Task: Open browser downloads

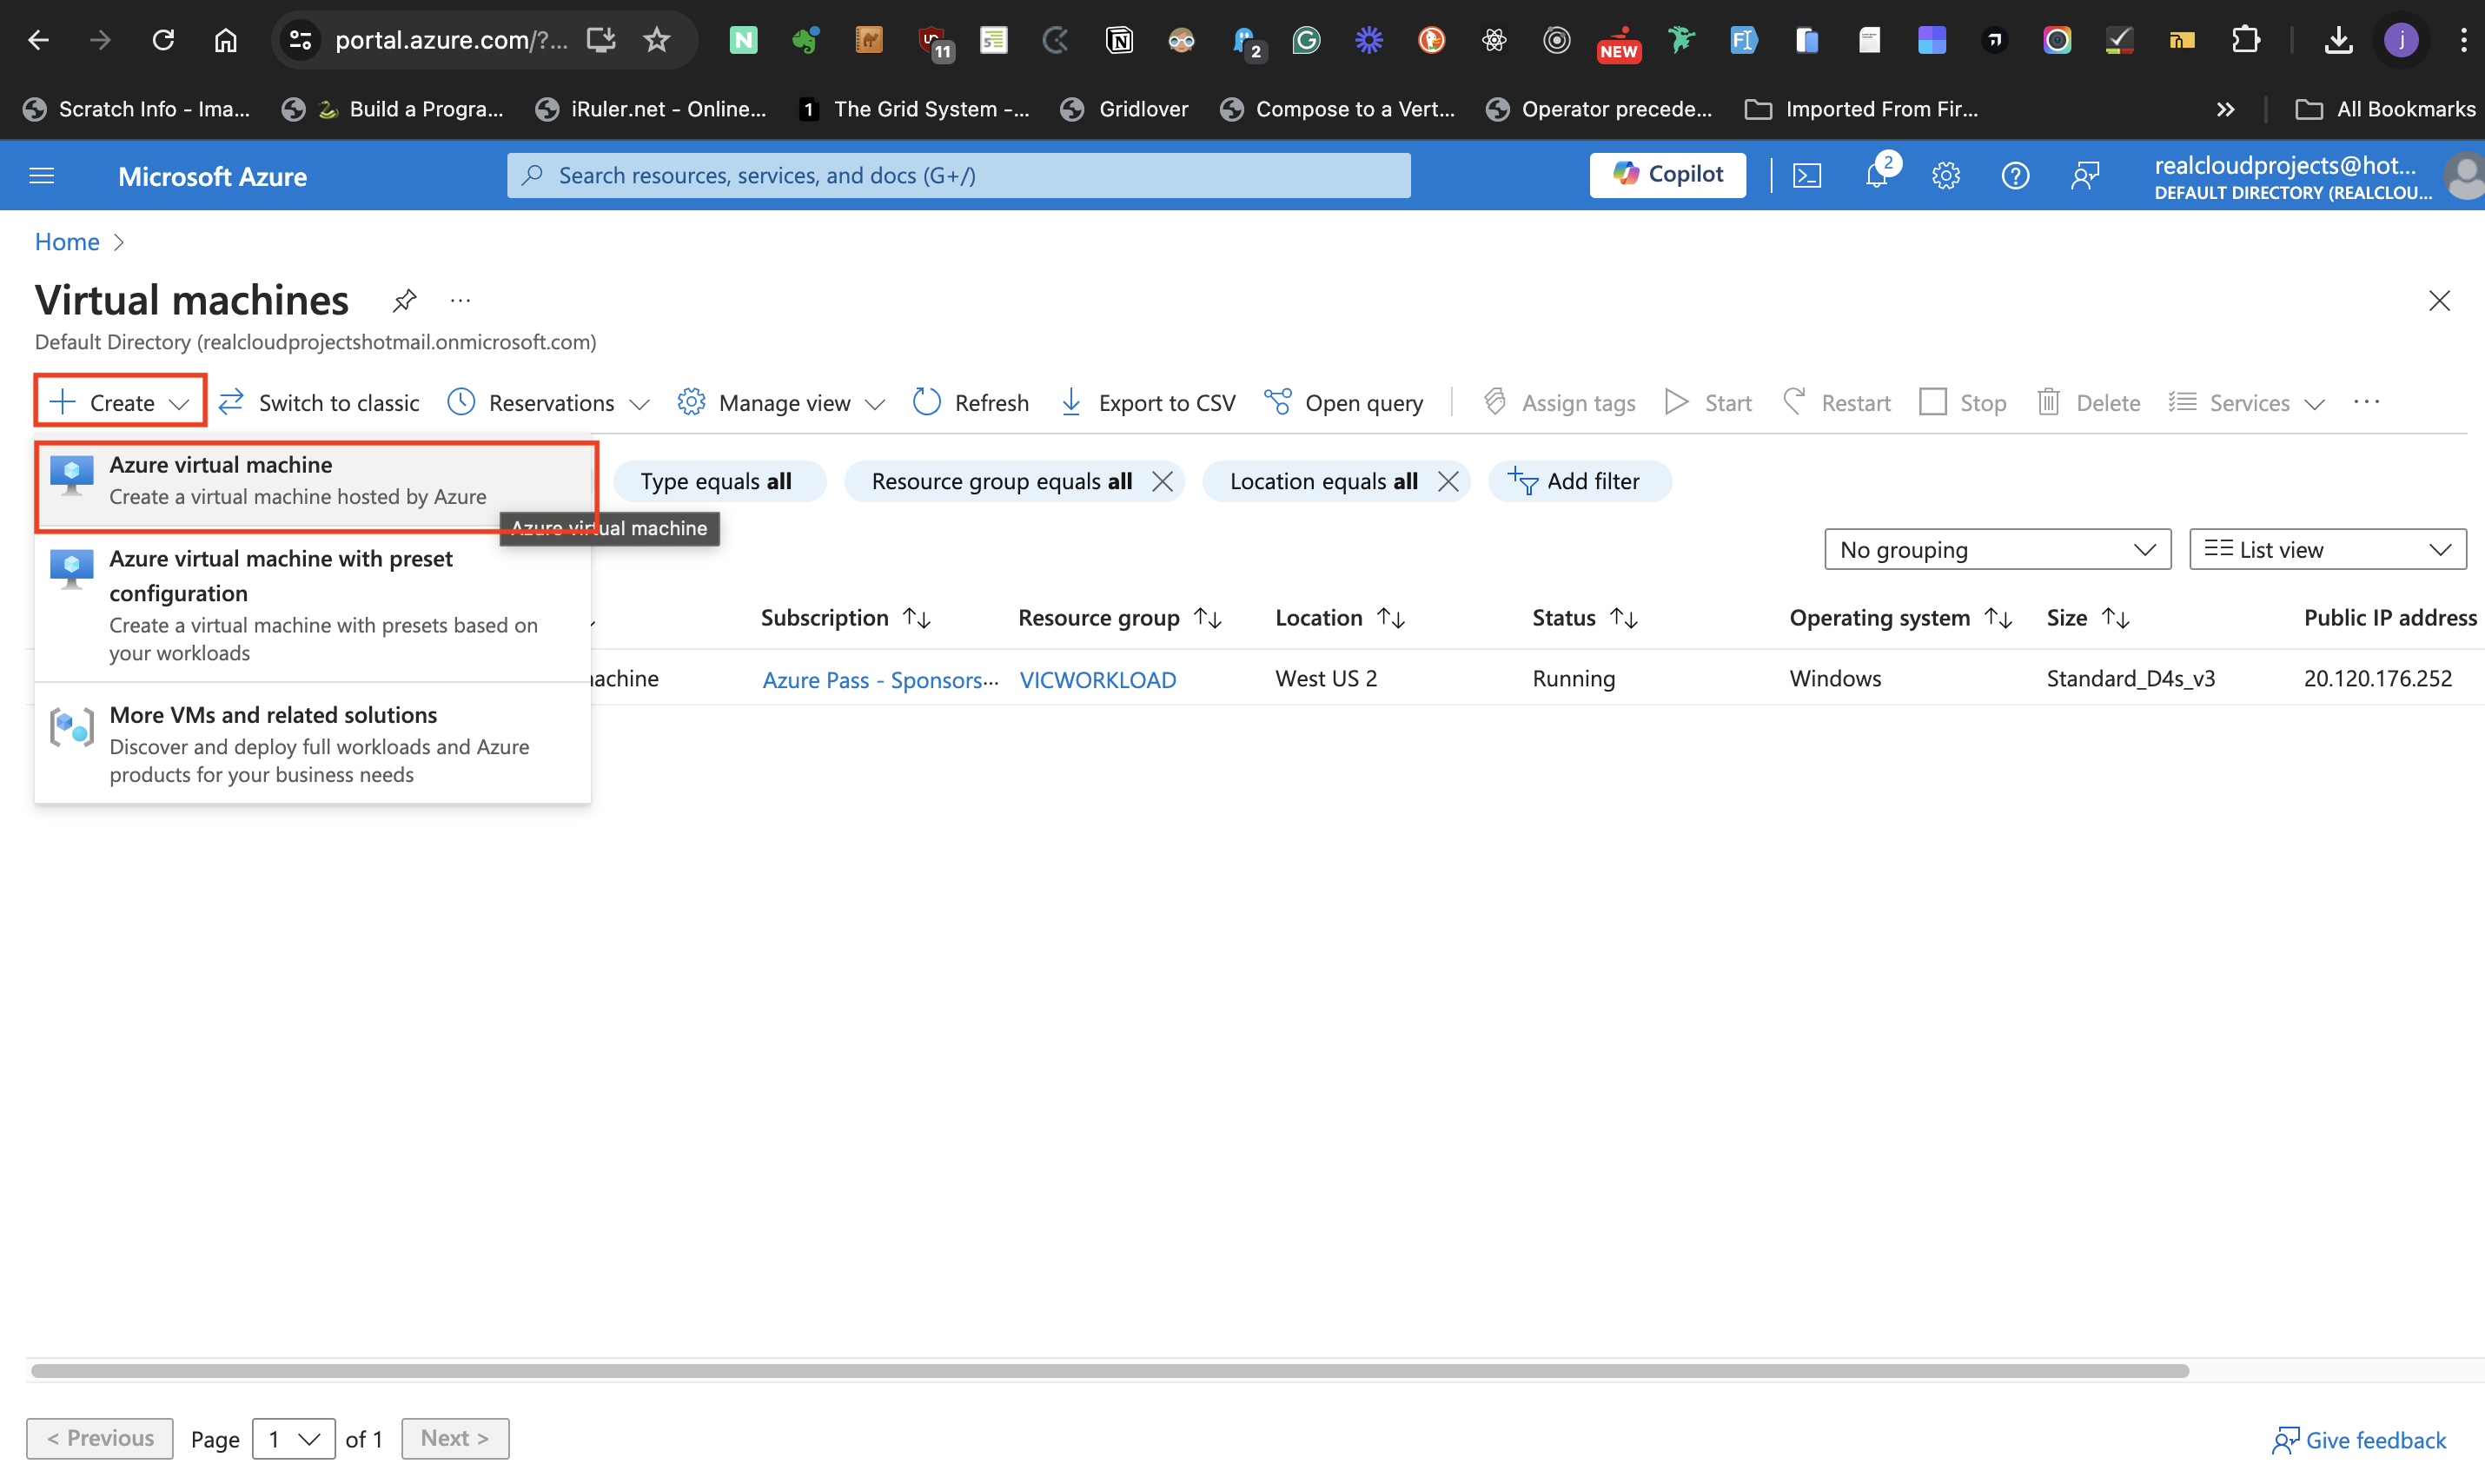Action: tap(2338, 40)
